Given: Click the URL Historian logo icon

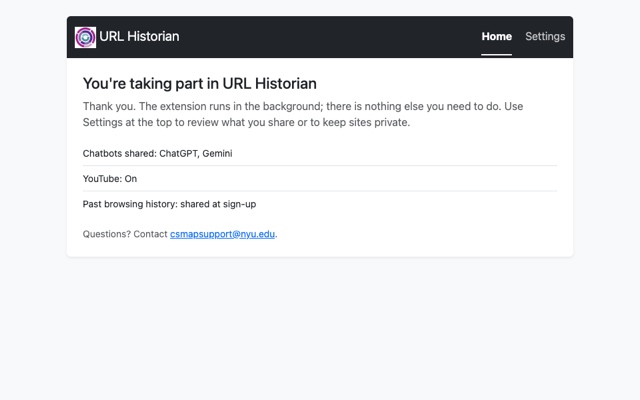Looking at the screenshot, I should pyautogui.click(x=85, y=37).
